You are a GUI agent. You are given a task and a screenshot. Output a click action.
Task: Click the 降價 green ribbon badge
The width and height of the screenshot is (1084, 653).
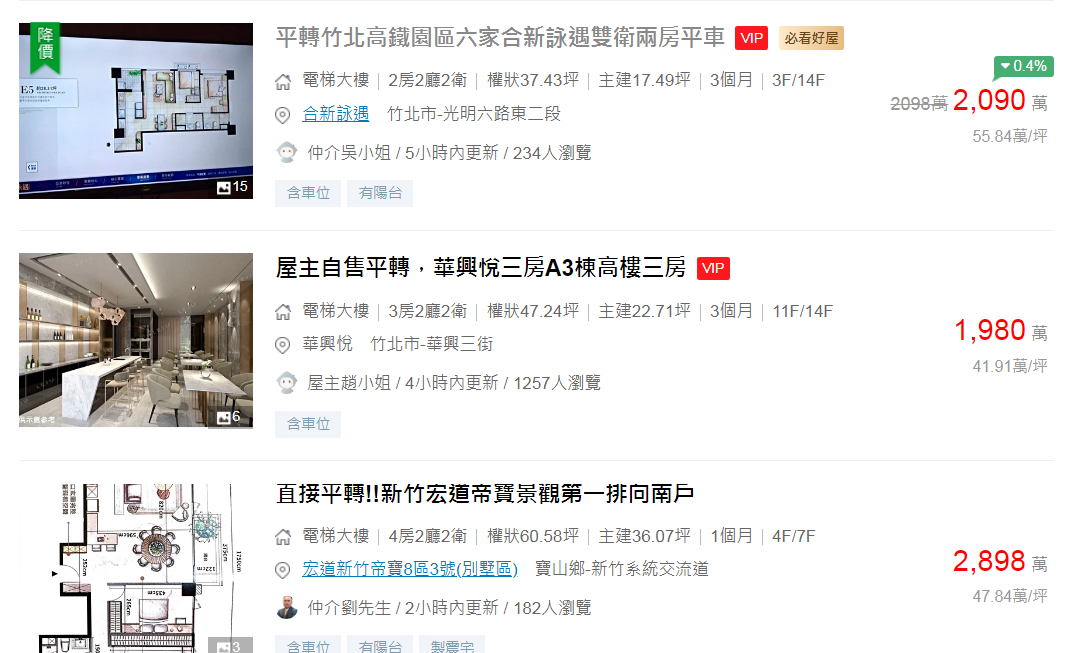pyautogui.click(x=46, y=48)
